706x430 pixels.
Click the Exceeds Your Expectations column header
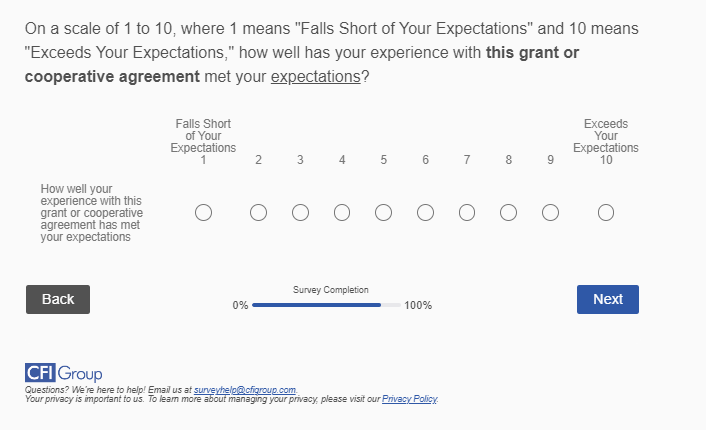[x=606, y=136]
